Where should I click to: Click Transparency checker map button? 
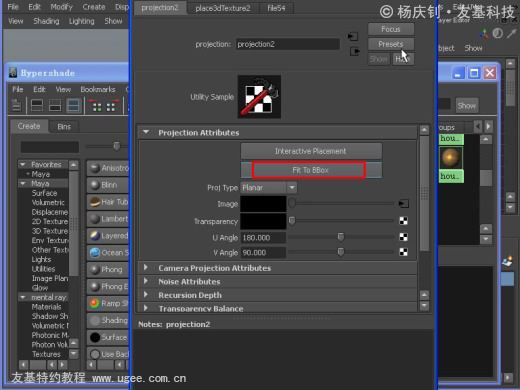coord(404,221)
